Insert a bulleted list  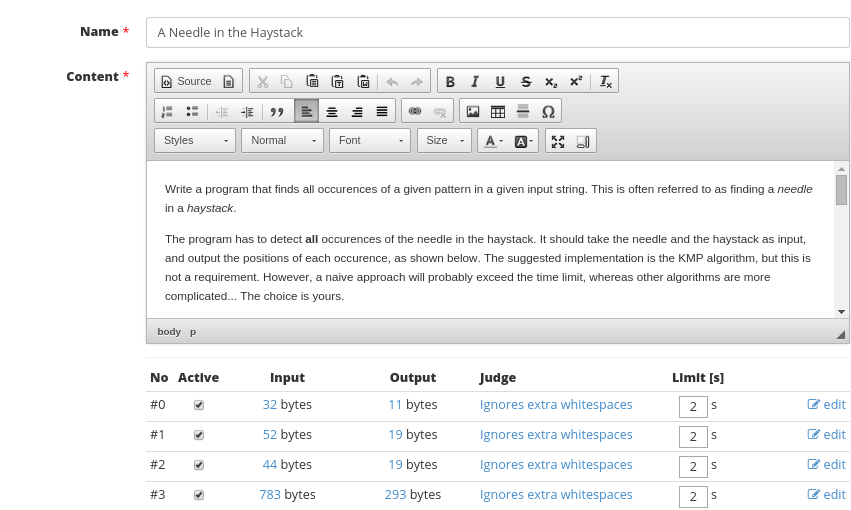pyautogui.click(x=192, y=112)
